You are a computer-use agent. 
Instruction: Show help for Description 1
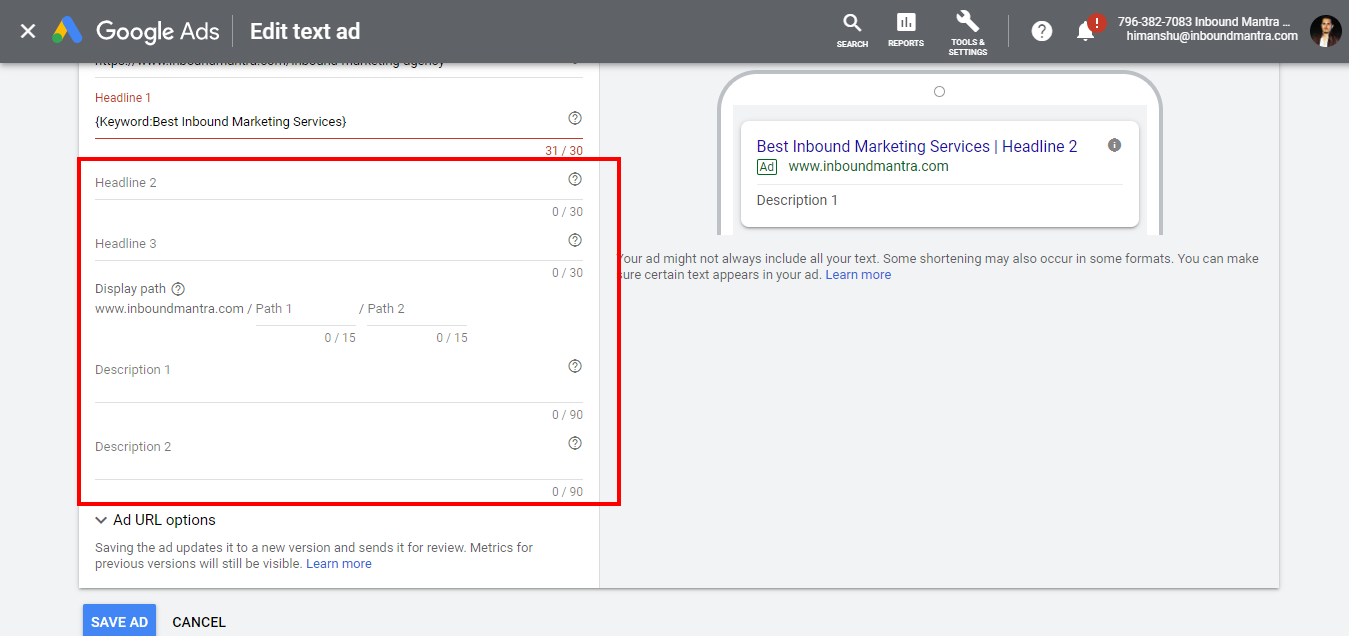[x=575, y=366]
